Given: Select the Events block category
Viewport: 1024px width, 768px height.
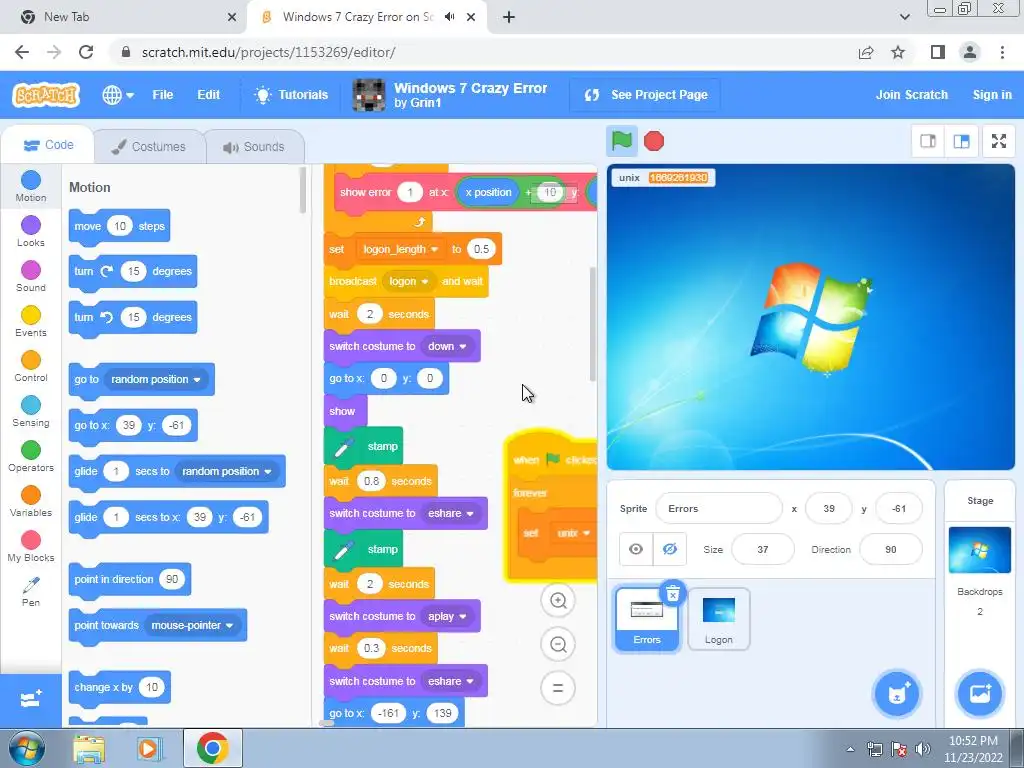Looking at the screenshot, I should [x=31, y=321].
